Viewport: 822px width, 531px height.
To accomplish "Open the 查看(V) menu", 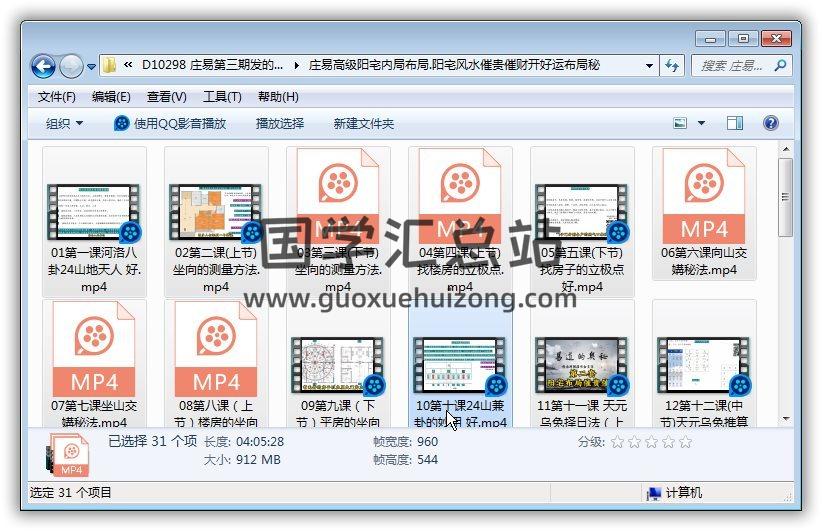I will tap(166, 97).
